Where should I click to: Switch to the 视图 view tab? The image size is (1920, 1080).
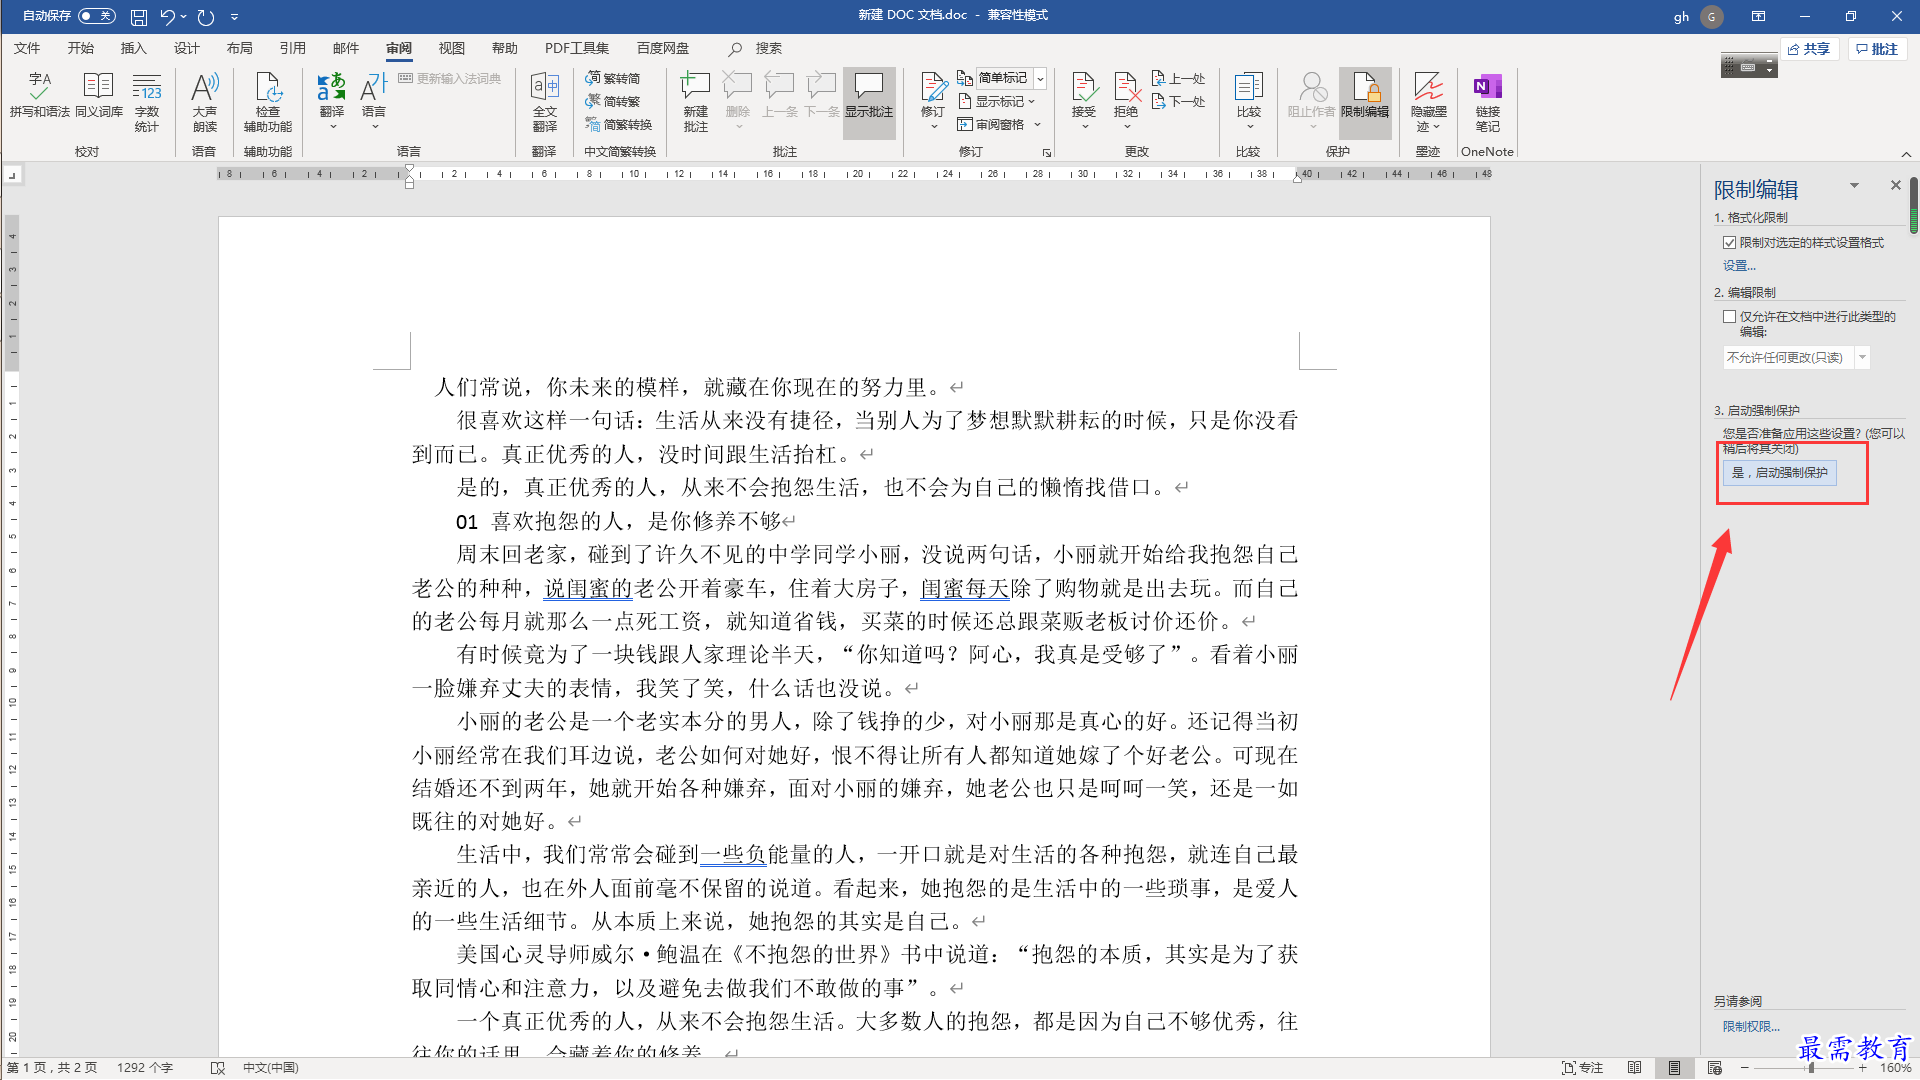451,48
